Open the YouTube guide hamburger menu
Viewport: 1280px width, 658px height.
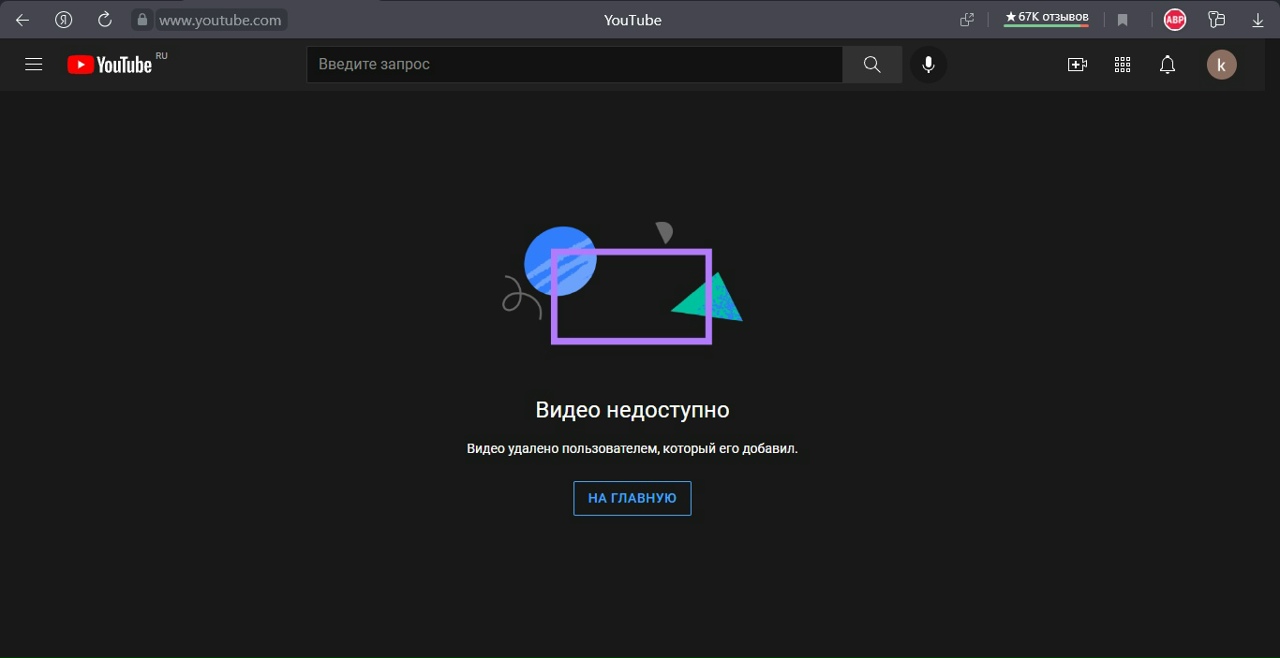34,64
